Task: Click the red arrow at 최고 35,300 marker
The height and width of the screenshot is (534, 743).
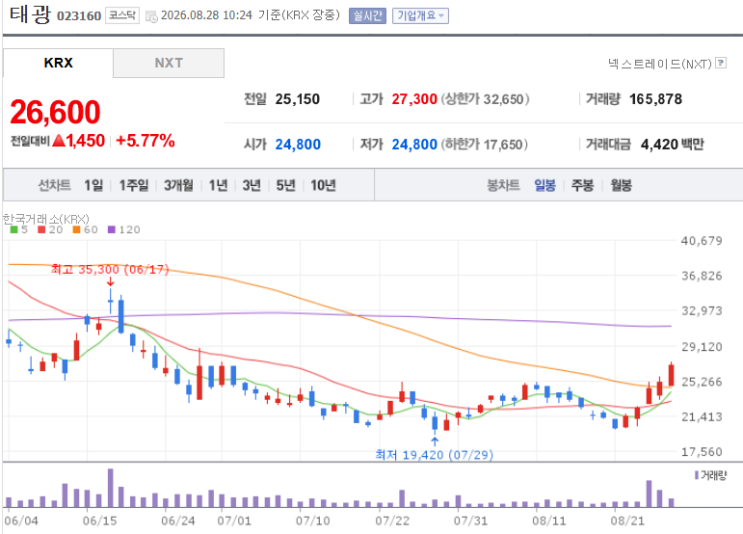Action: (110, 281)
